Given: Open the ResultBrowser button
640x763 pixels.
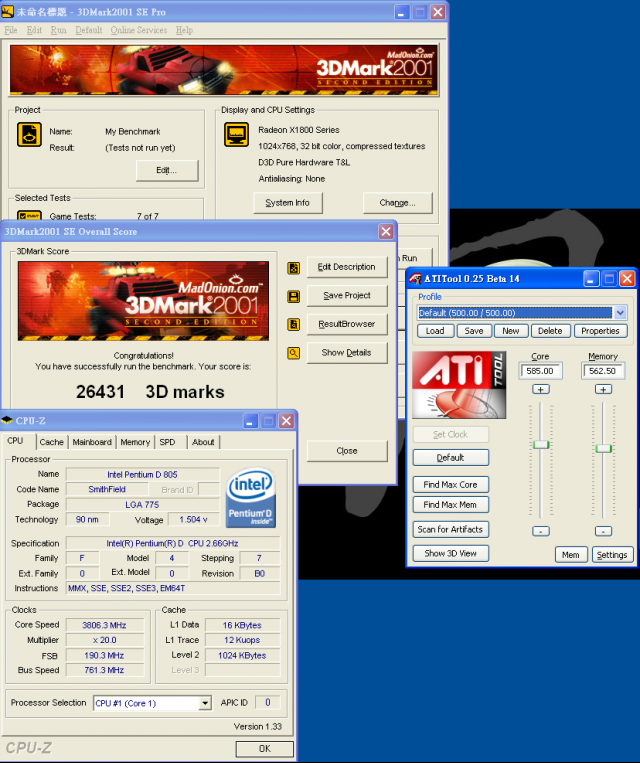Looking at the screenshot, I should 347,324.
